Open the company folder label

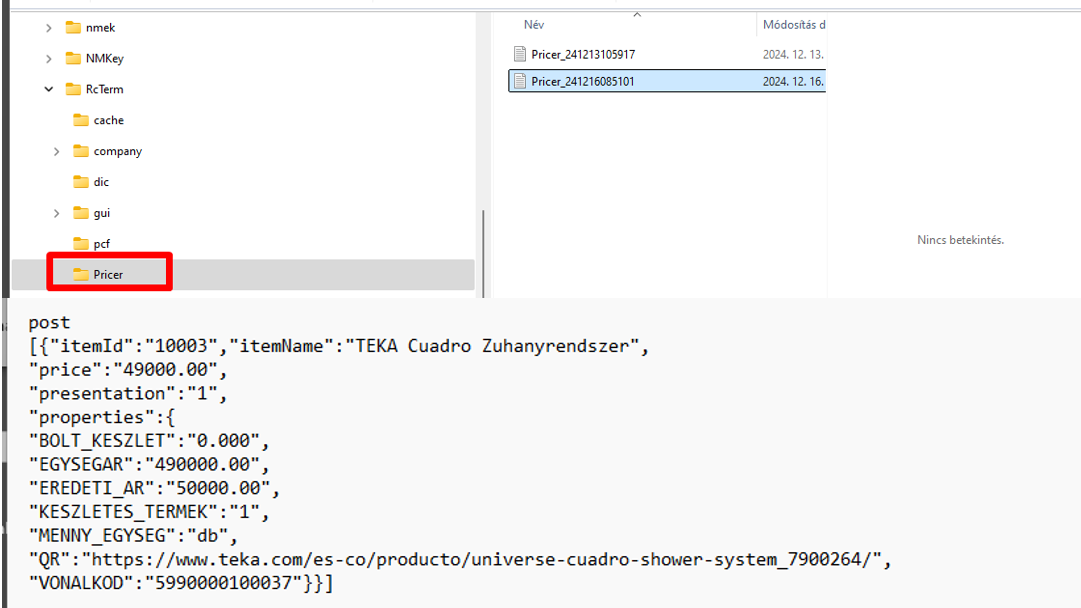[x=118, y=152]
